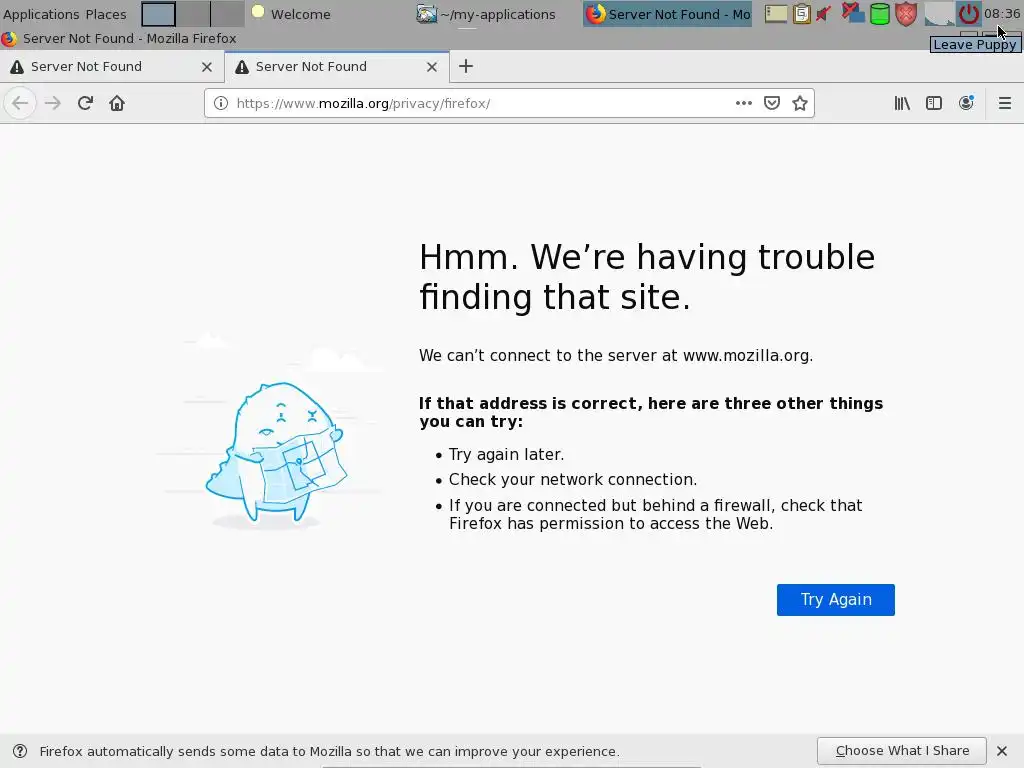Open the Library bookmarks and history icon
The height and width of the screenshot is (768, 1024).
coord(902,103)
